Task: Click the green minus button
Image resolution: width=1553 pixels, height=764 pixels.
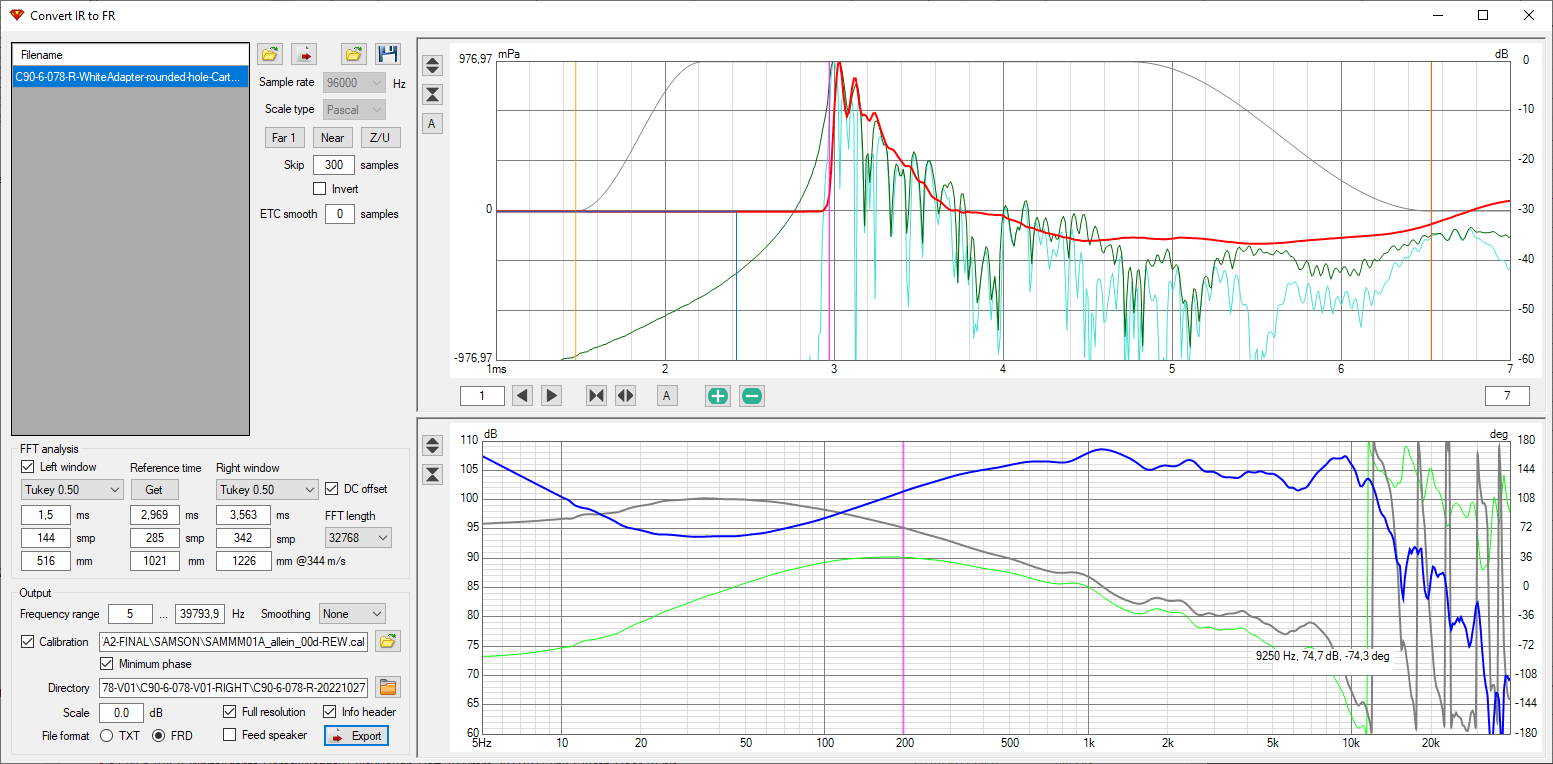Action: tap(752, 396)
